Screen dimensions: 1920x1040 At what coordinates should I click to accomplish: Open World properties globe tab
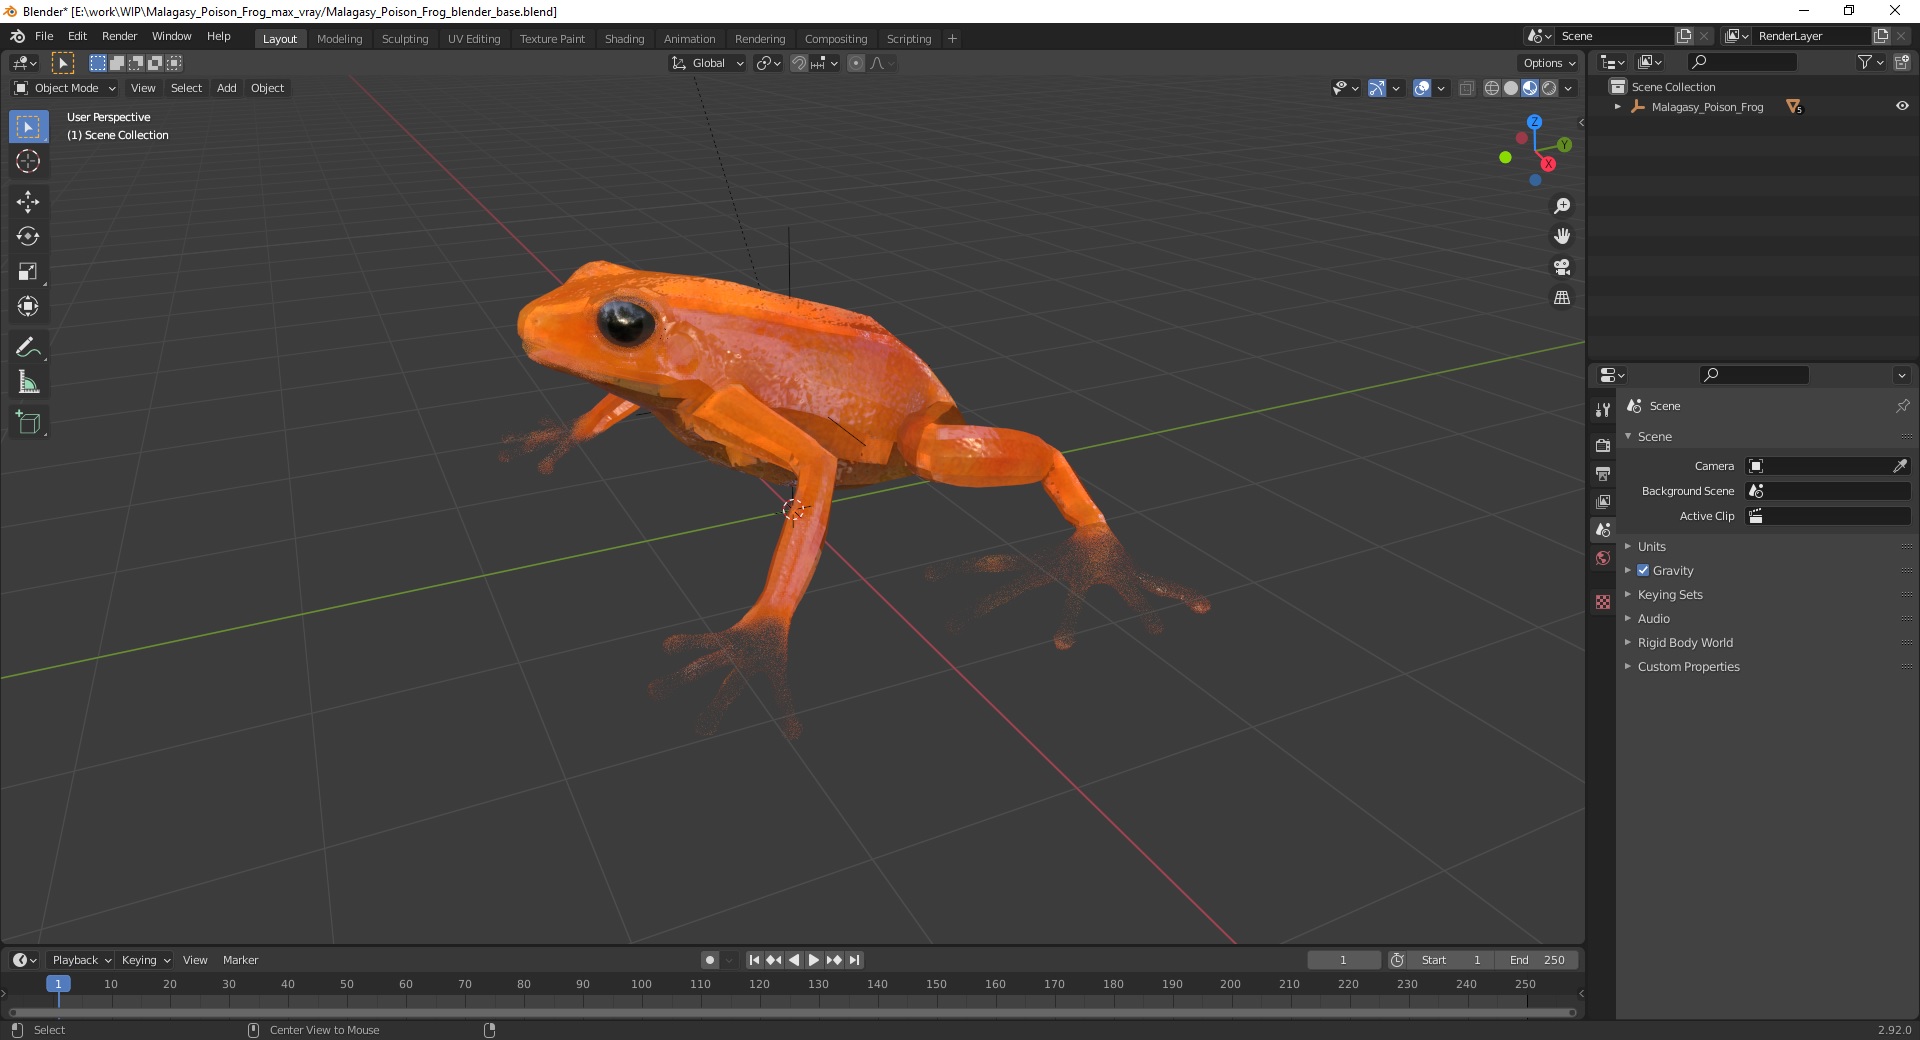(x=1603, y=558)
